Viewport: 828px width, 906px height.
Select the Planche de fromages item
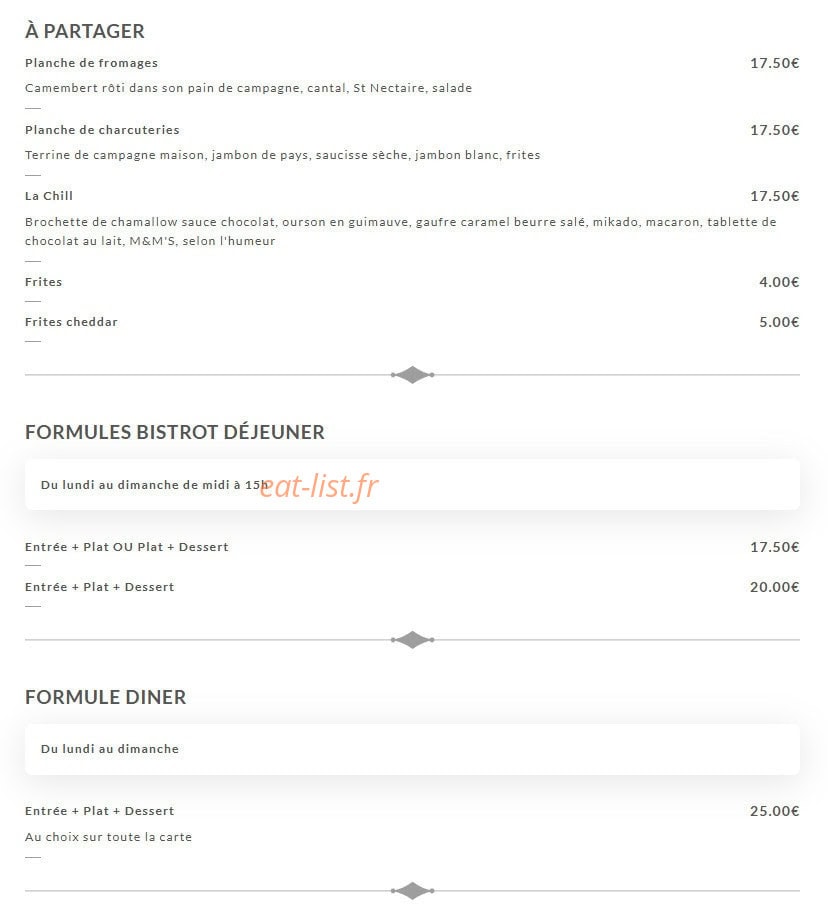click(91, 63)
